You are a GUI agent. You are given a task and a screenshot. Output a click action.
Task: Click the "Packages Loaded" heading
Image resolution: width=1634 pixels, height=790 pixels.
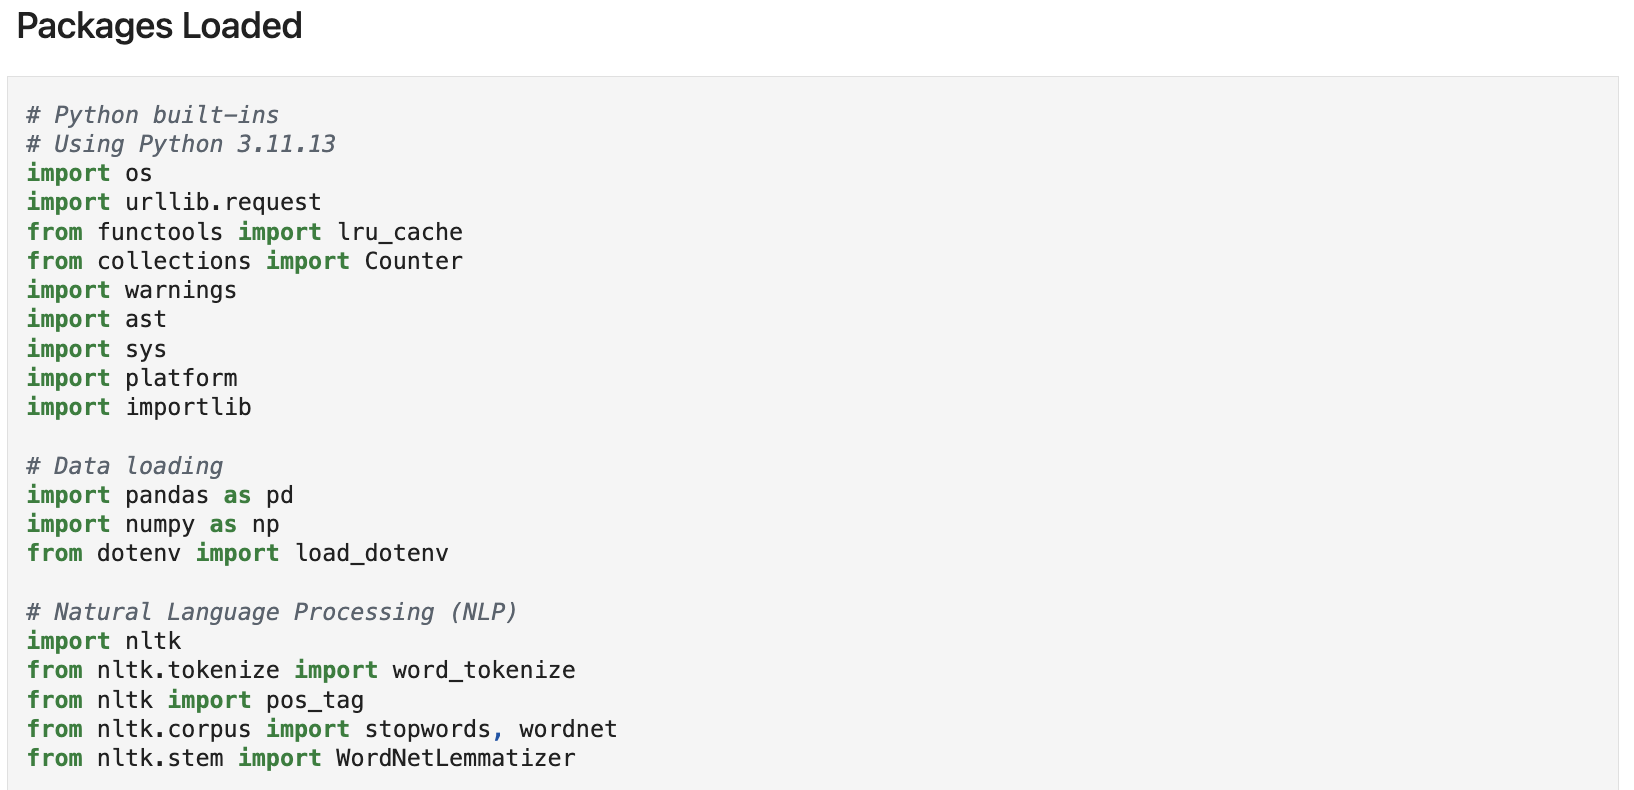click(159, 26)
